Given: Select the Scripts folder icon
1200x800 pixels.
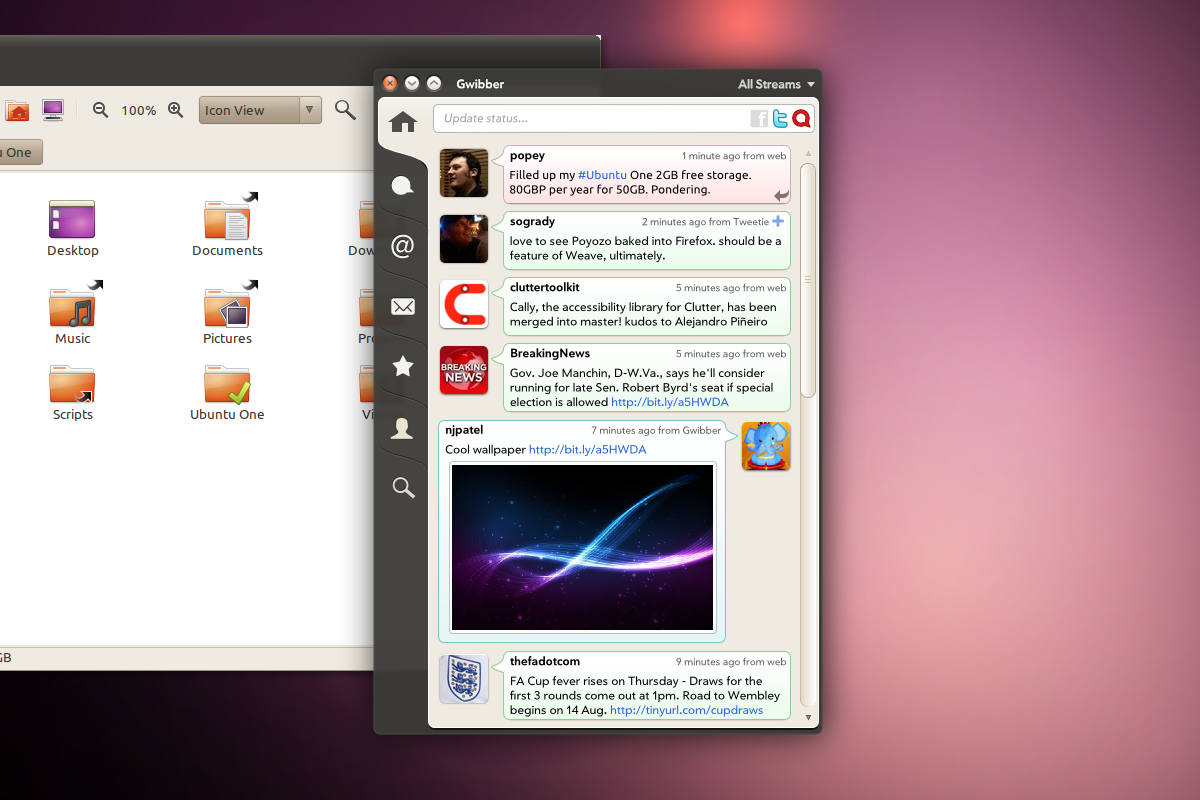Looking at the screenshot, I should point(72,384).
